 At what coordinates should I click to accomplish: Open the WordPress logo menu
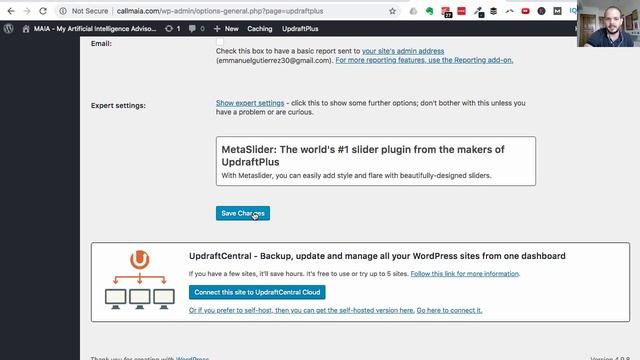pos(9,29)
